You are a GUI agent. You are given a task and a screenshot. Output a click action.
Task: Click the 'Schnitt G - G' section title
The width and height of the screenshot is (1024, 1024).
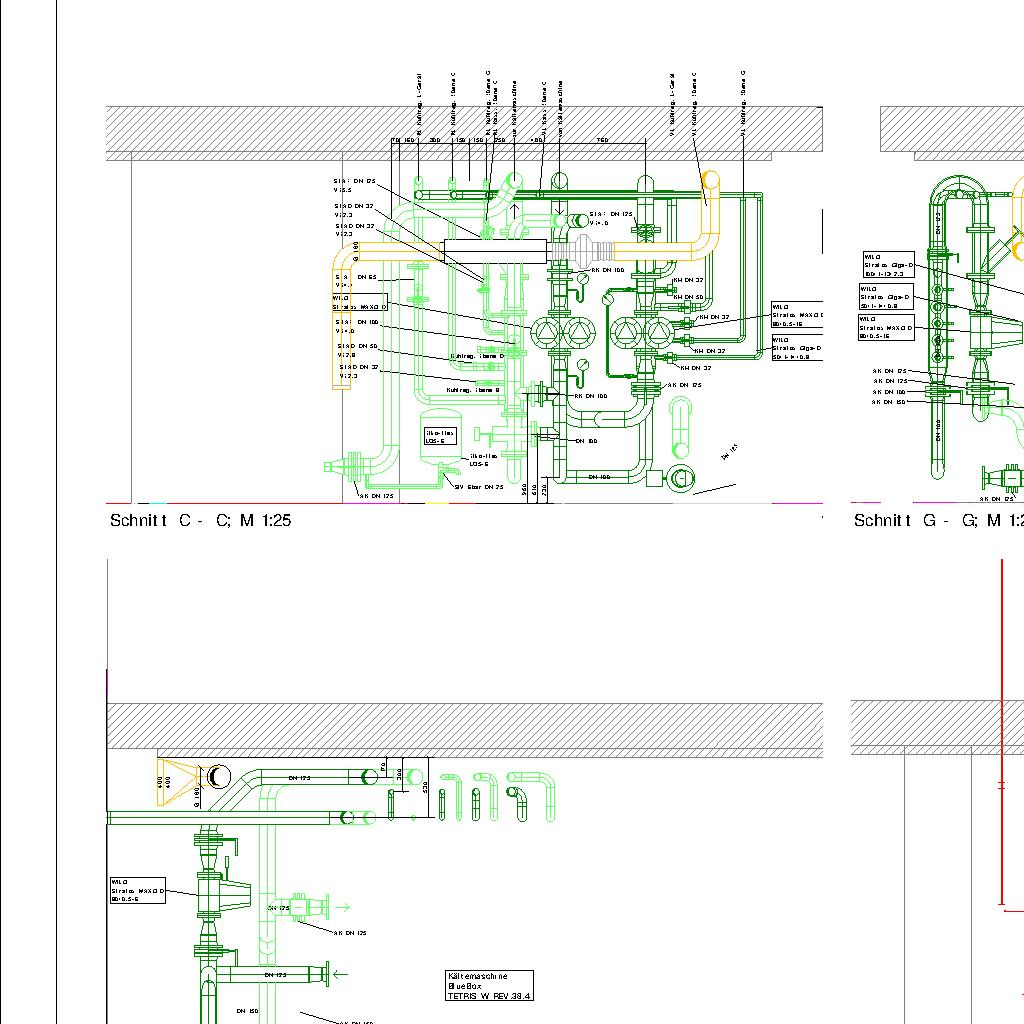pyautogui.click(x=938, y=520)
